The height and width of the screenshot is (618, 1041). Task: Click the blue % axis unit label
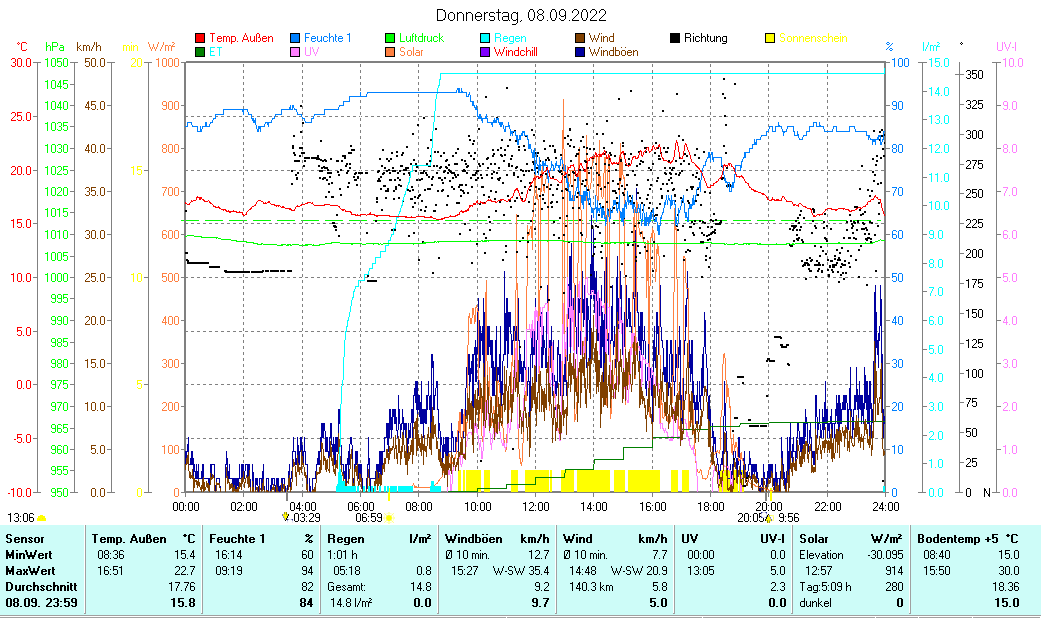(x=890, y=47)
